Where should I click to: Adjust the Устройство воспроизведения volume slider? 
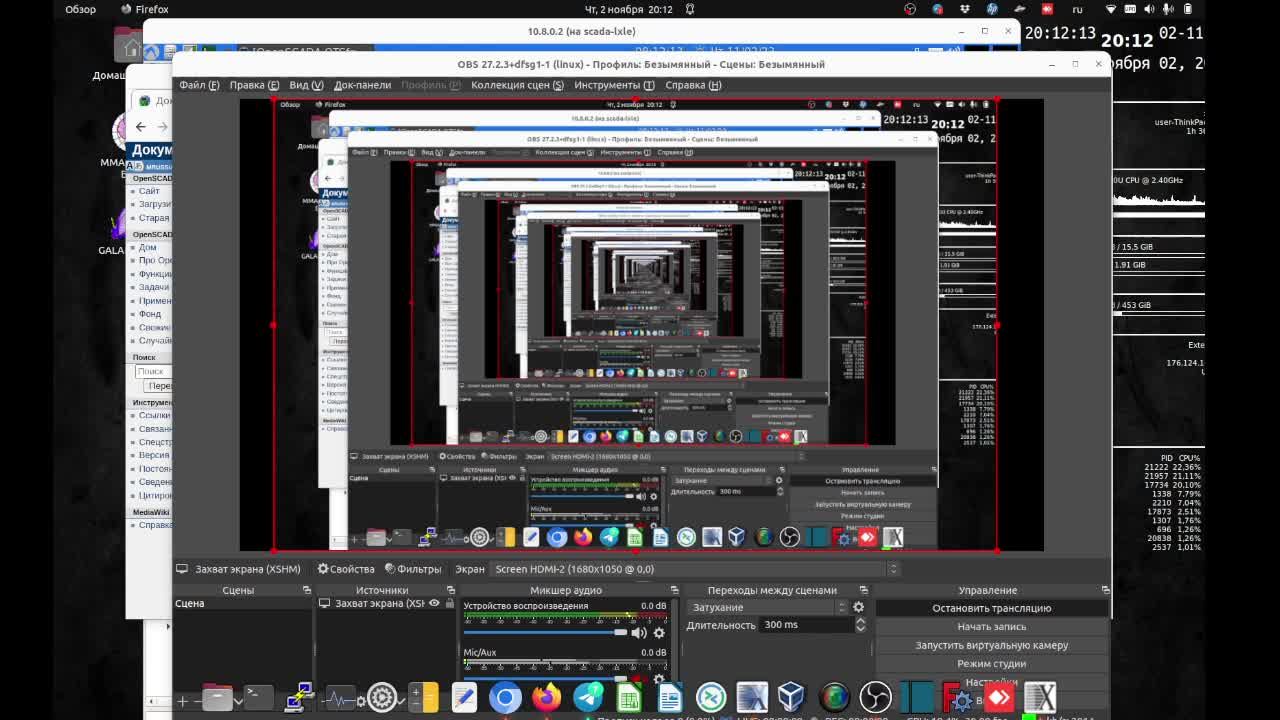545,632
